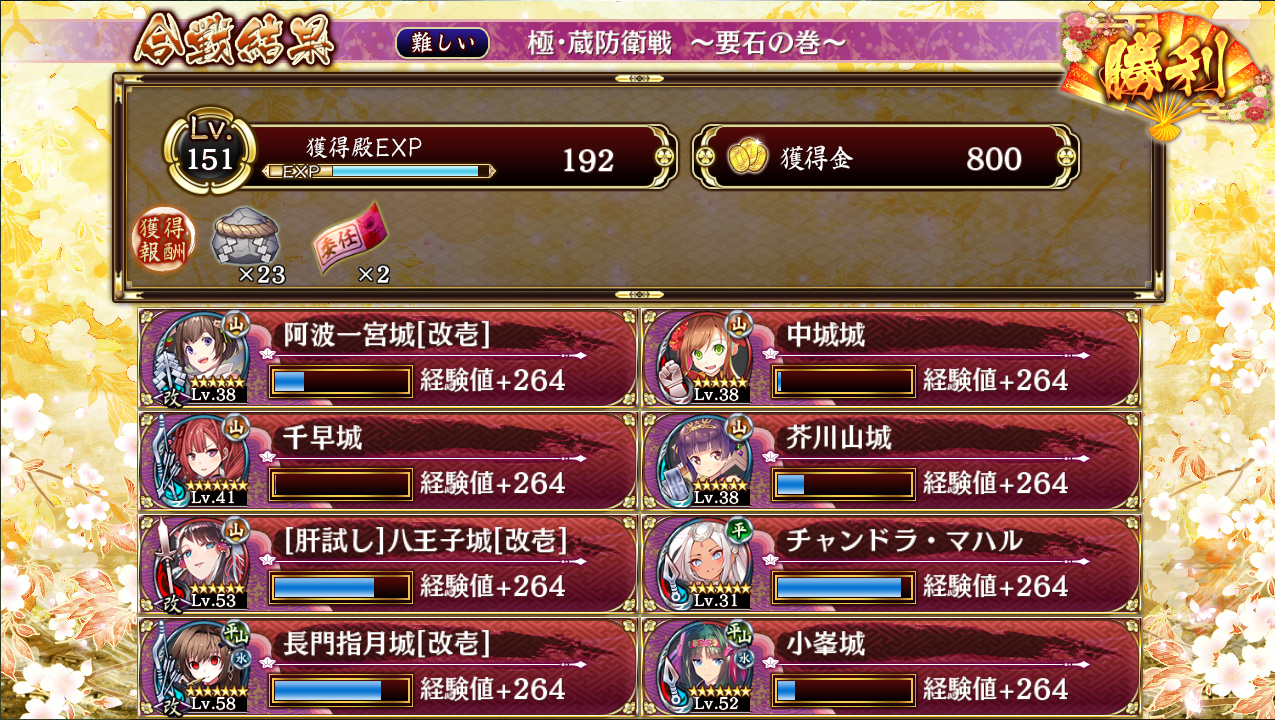
Task: Select the 芥川山城 character portrait
Action: [703, 459]
